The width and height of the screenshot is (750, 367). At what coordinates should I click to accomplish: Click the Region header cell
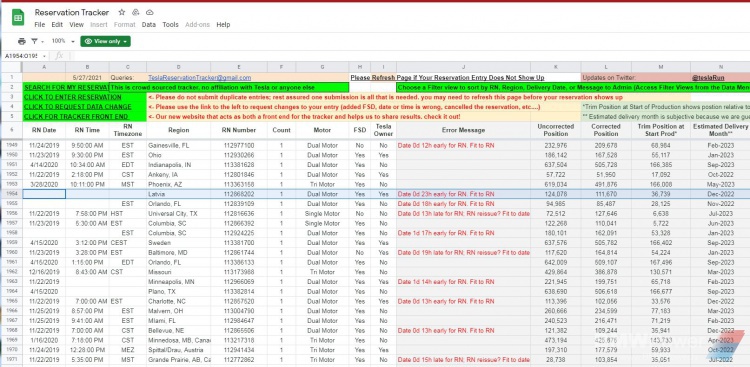click(x=178, y=130)
